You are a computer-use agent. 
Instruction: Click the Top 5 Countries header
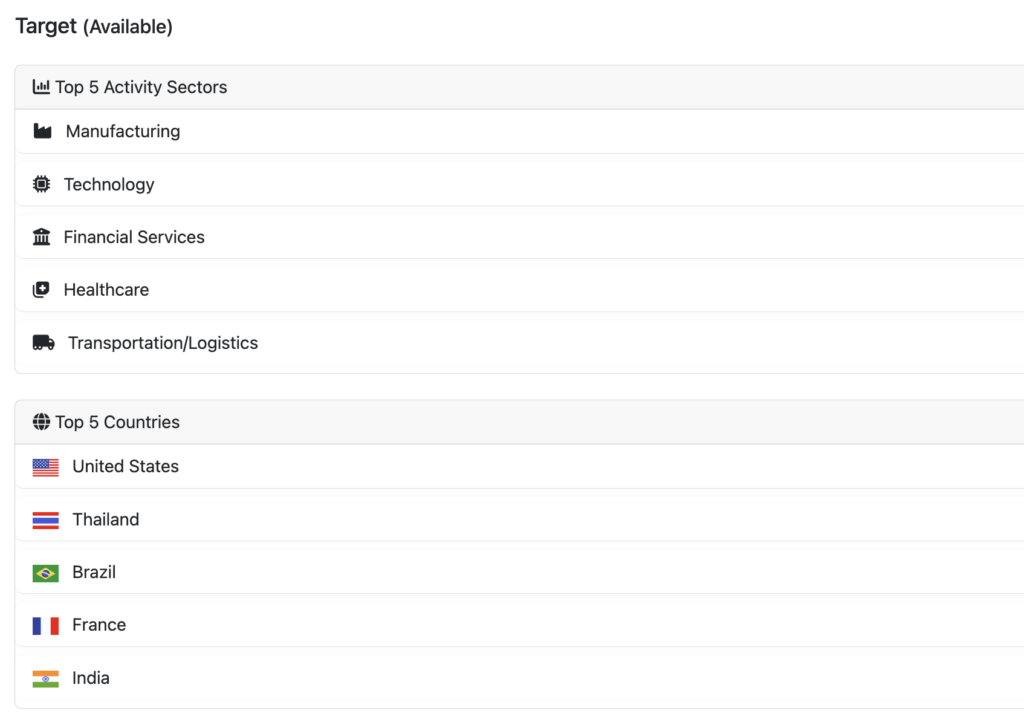click(117, 422)
